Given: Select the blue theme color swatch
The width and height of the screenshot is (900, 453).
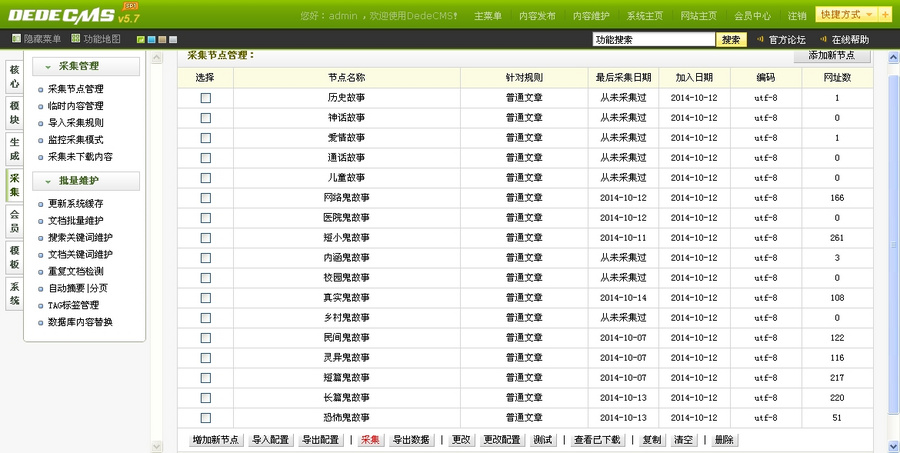Looking at the screenshot, I should pos(152,40).
